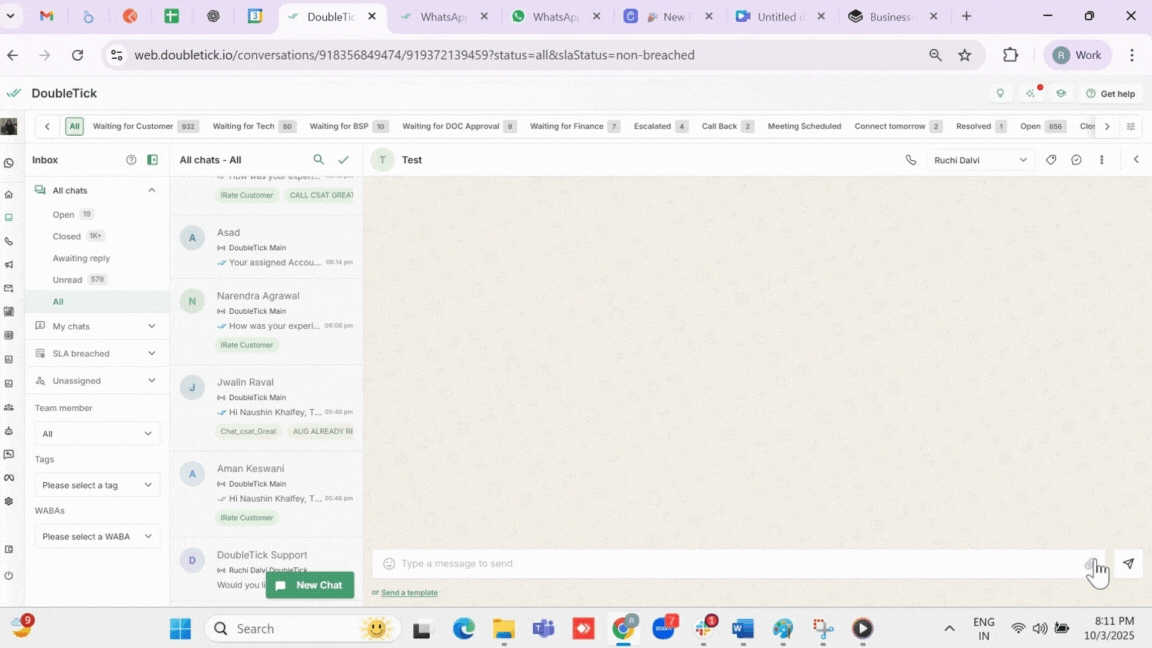Image resolution: width=1152 pixels, height=648 pixels.
Task: Open the emoji picker in message box
Action: (x=390, y=564)
